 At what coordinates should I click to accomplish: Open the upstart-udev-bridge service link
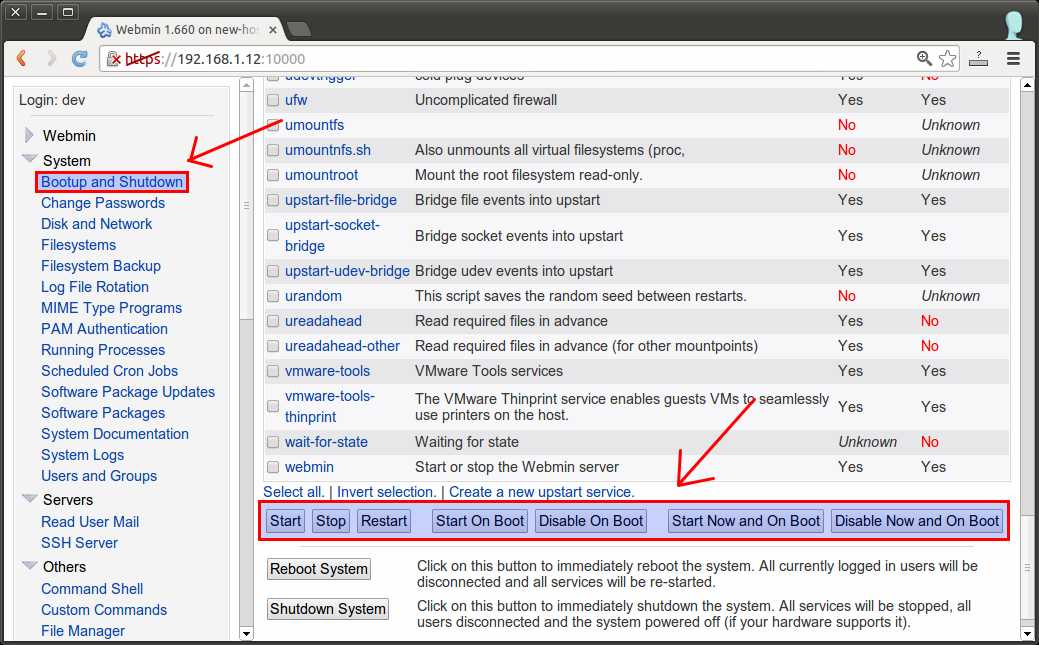[x=347, y=271]
